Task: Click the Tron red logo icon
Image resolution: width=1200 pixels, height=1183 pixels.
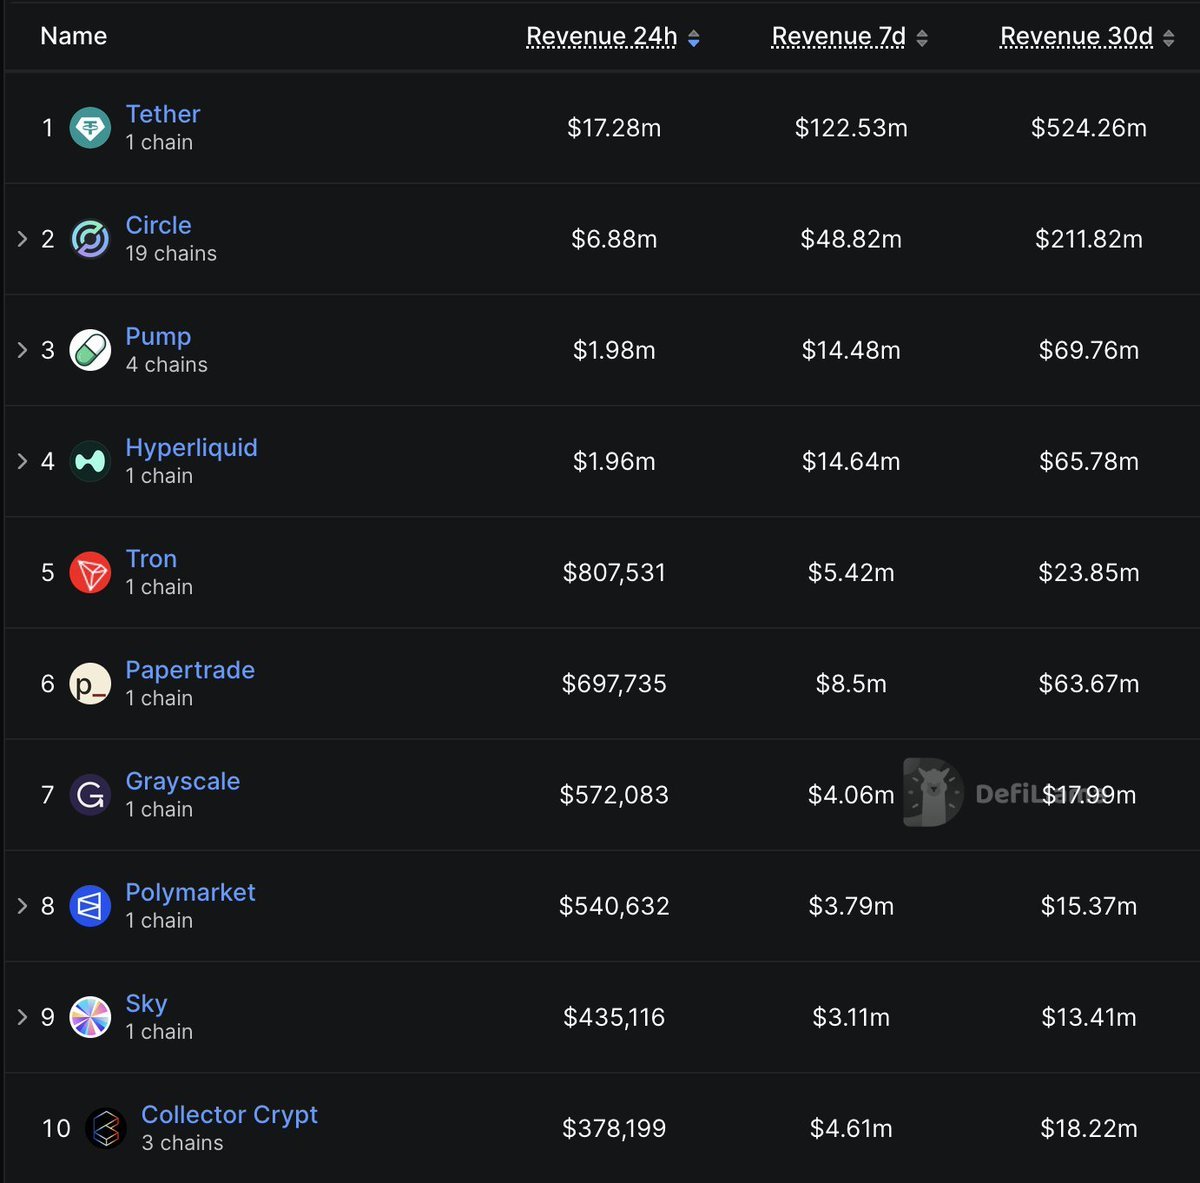Action: pyautogui.click(x=90, y=573)
